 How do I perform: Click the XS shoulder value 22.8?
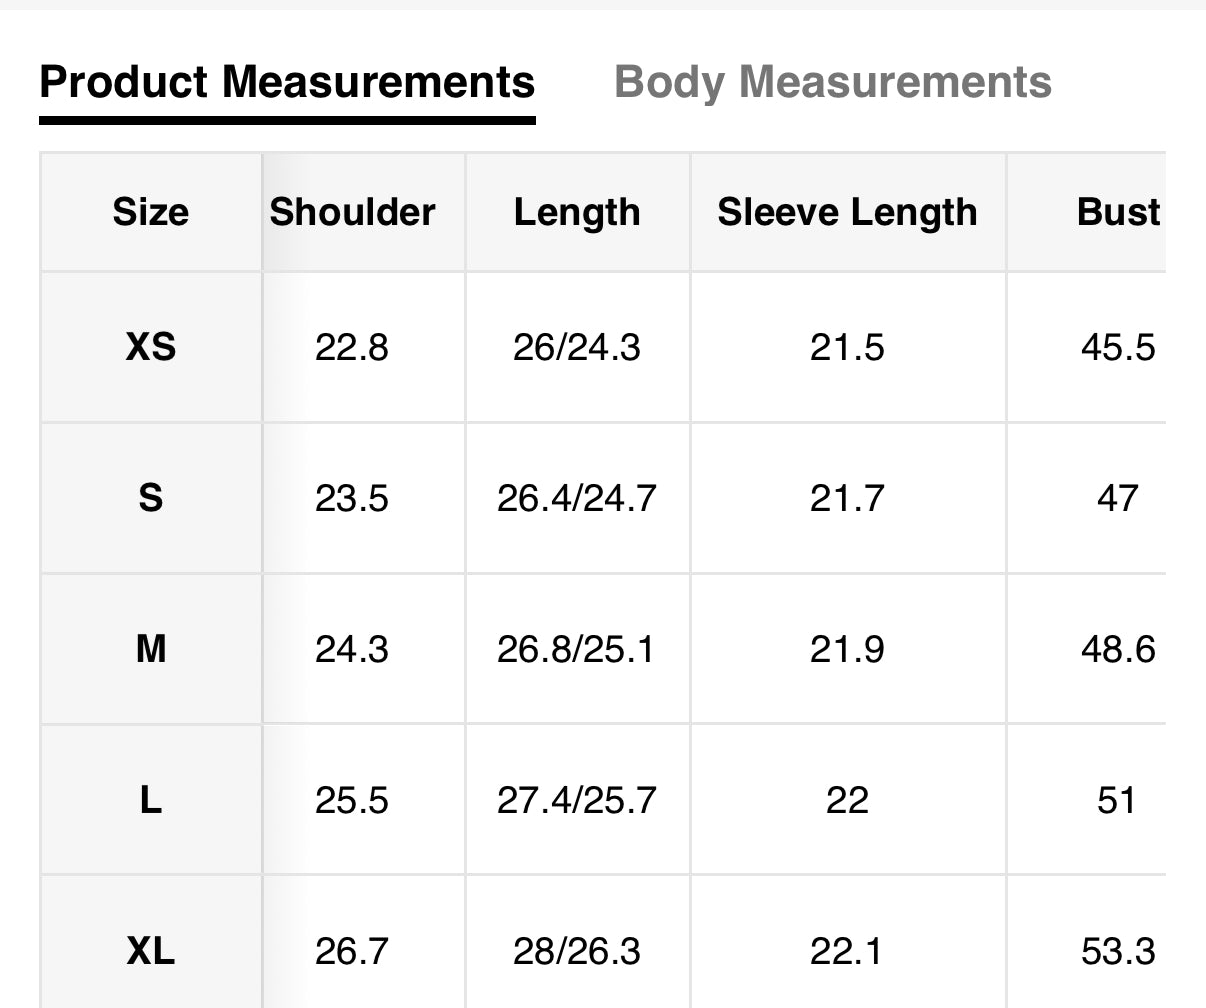352,347
